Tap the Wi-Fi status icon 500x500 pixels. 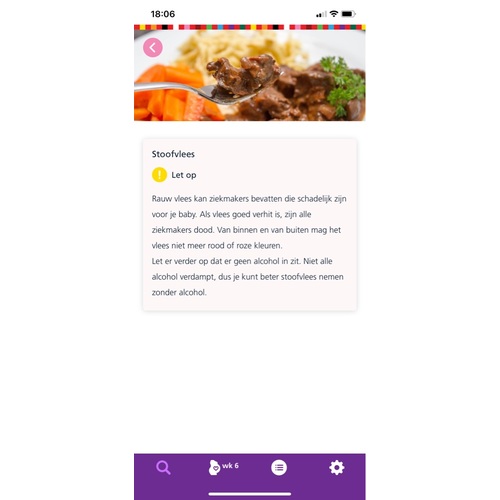pos(334,14)
